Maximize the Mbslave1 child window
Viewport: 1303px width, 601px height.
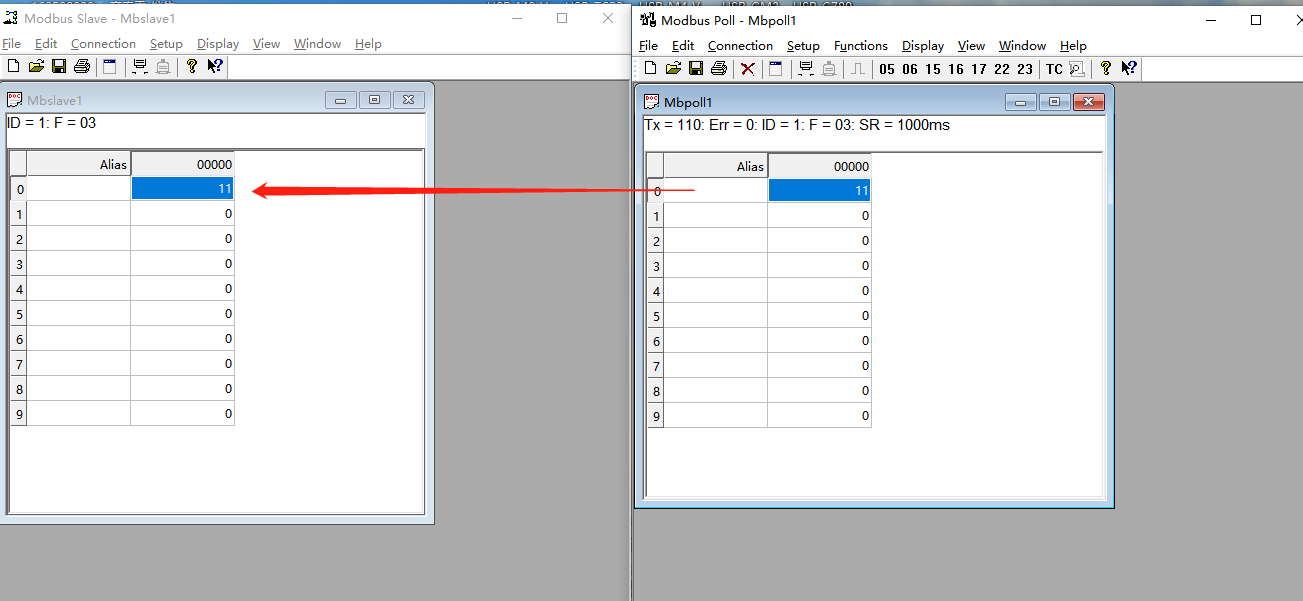pos(374,100)
